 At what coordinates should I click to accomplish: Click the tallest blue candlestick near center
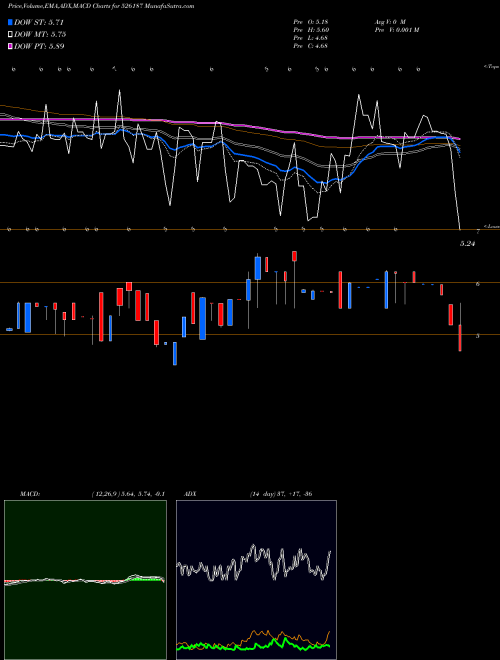tap(202, 319)
